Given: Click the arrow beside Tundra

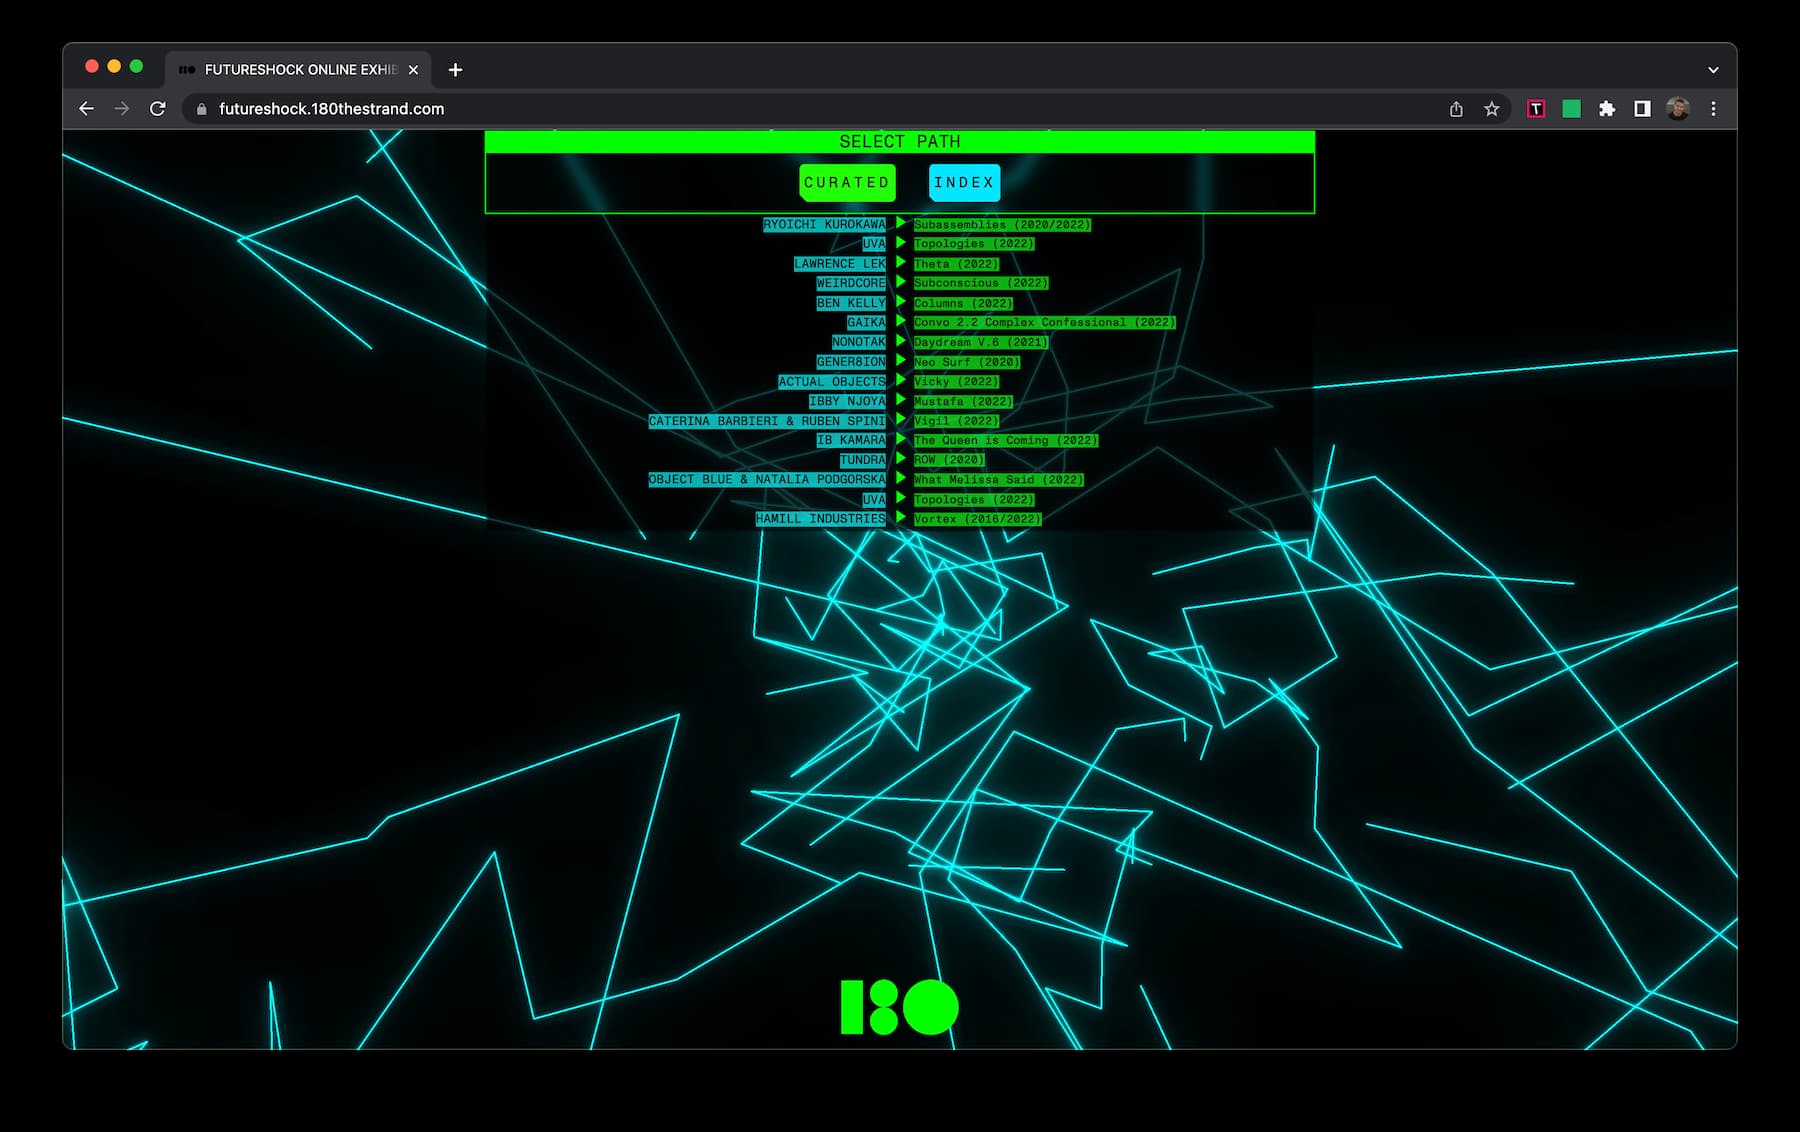Looking at the screenshot, I should pyautogui.click(x=900, y=459).
